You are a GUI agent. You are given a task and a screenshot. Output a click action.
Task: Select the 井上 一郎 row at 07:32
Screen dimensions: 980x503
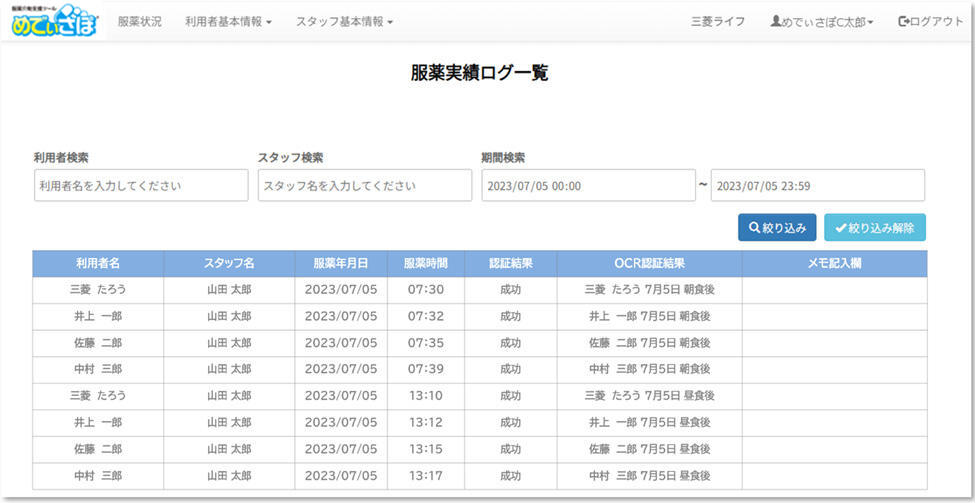[98, 317]
